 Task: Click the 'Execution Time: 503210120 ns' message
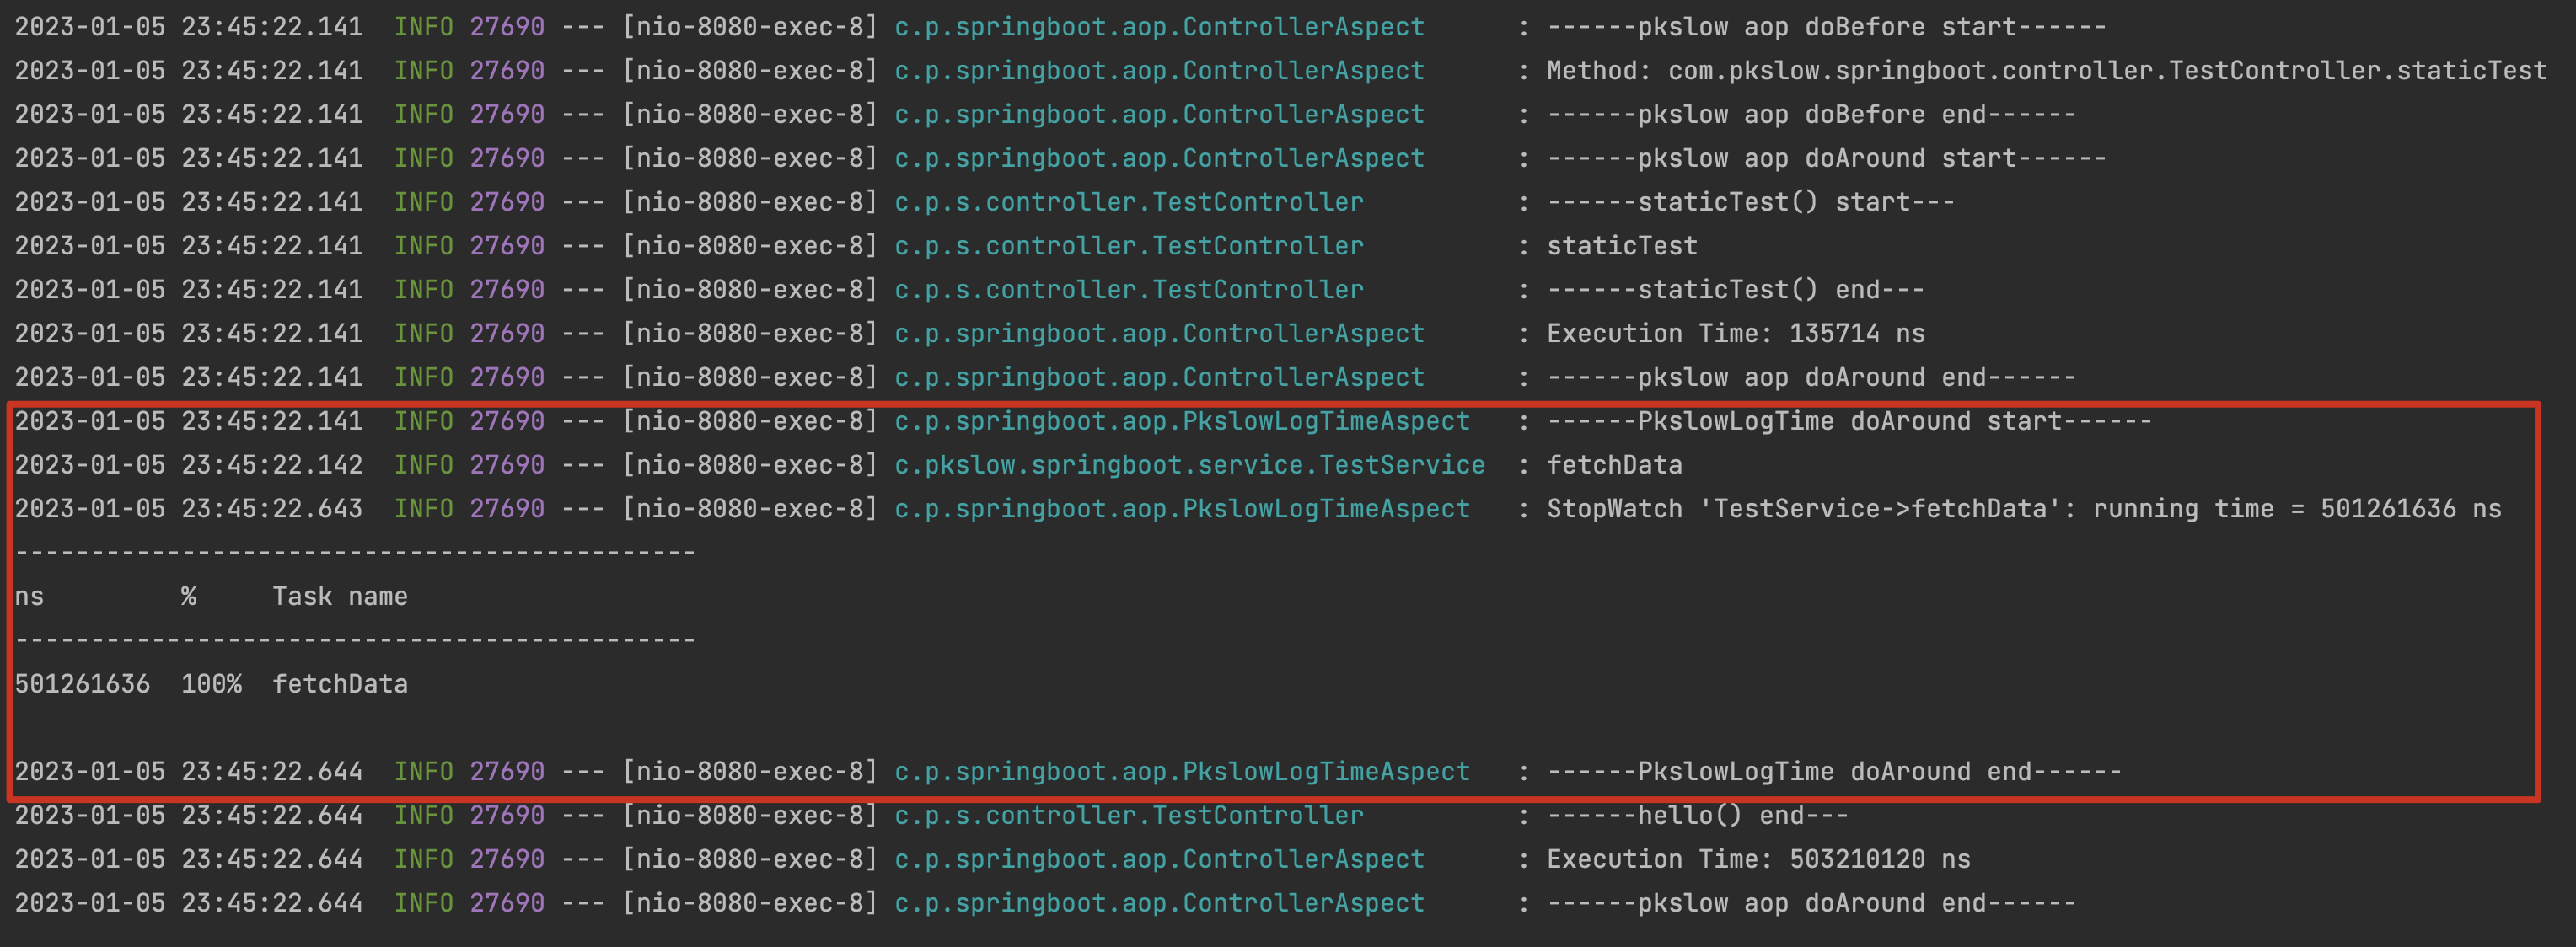tap(1758, 859)
